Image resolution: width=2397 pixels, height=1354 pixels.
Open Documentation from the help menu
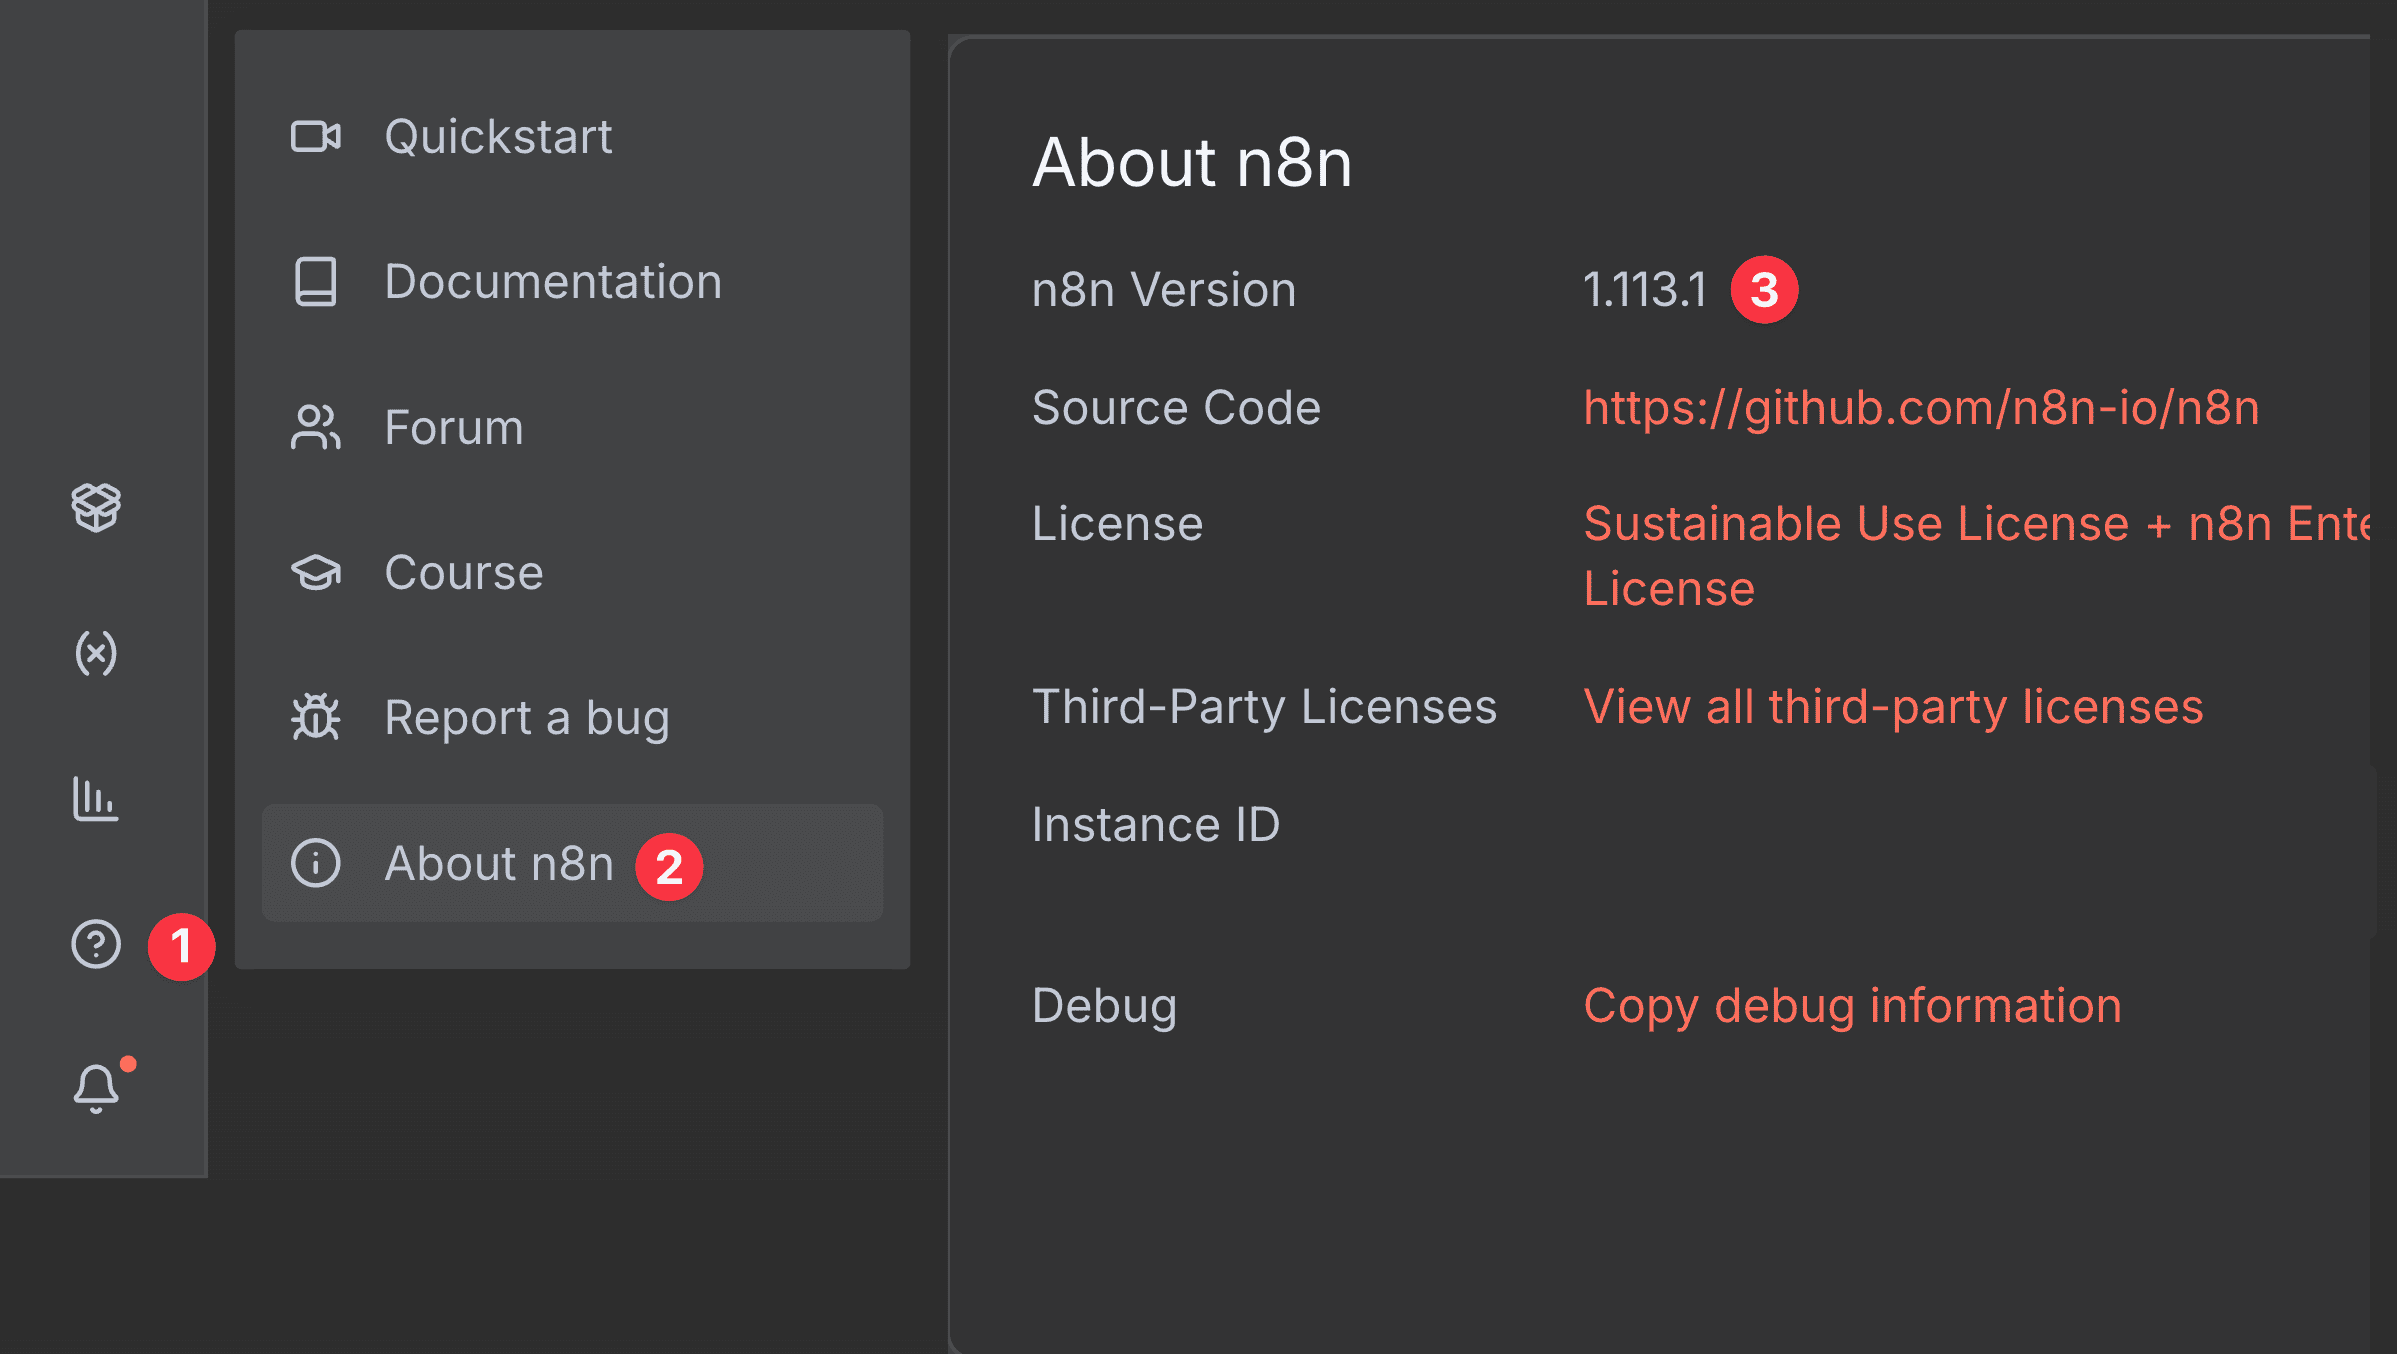coord(553,282)
